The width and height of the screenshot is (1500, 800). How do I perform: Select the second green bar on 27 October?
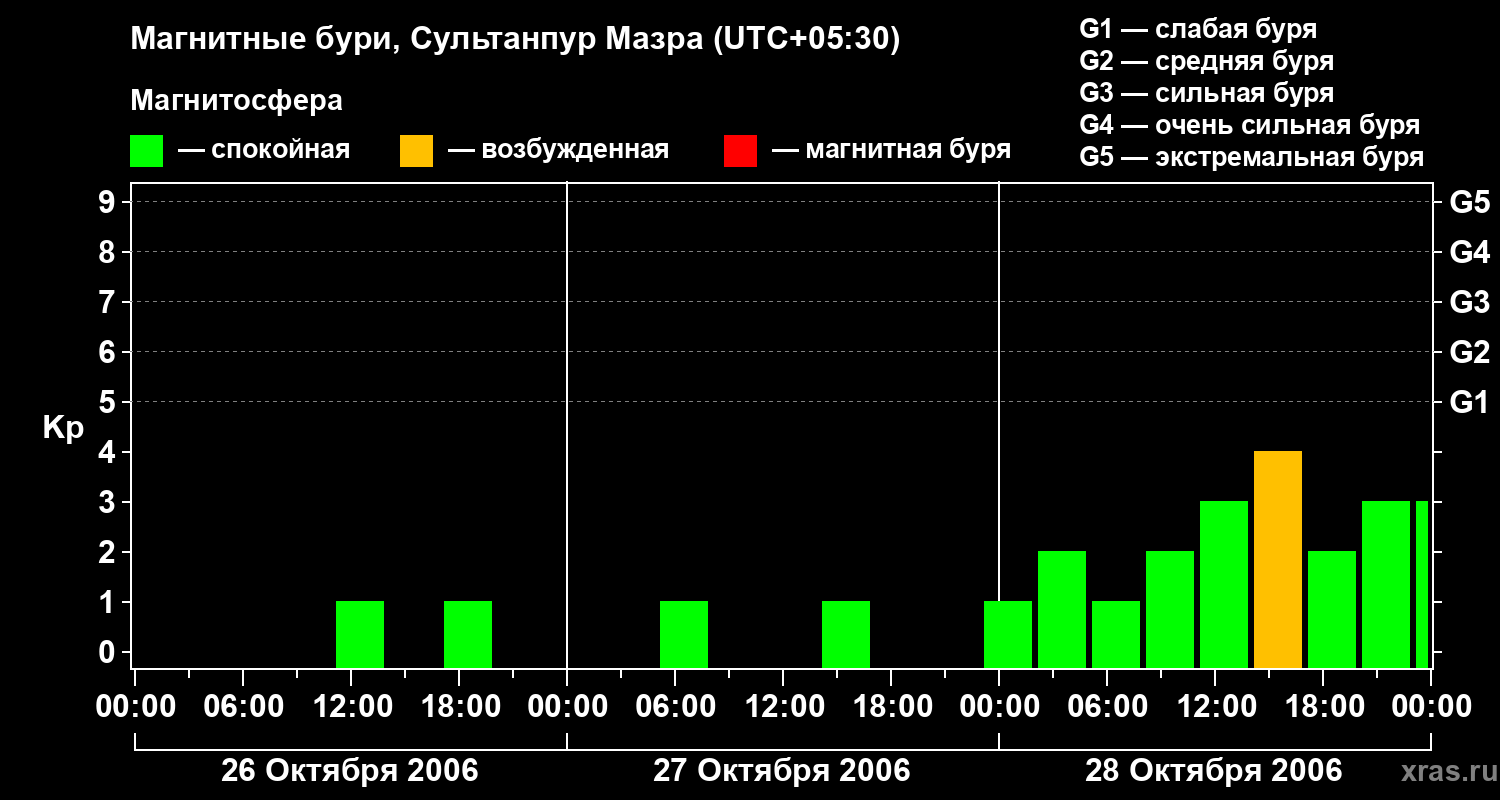point(846,634)
